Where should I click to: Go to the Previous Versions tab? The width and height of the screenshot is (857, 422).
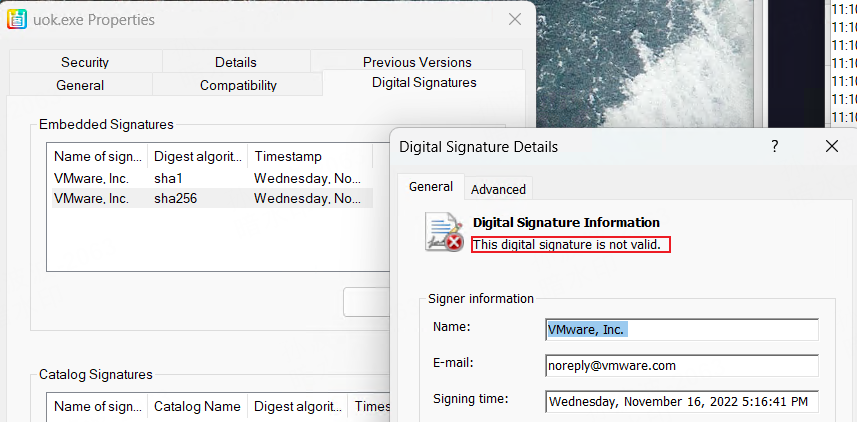point(417,62)
